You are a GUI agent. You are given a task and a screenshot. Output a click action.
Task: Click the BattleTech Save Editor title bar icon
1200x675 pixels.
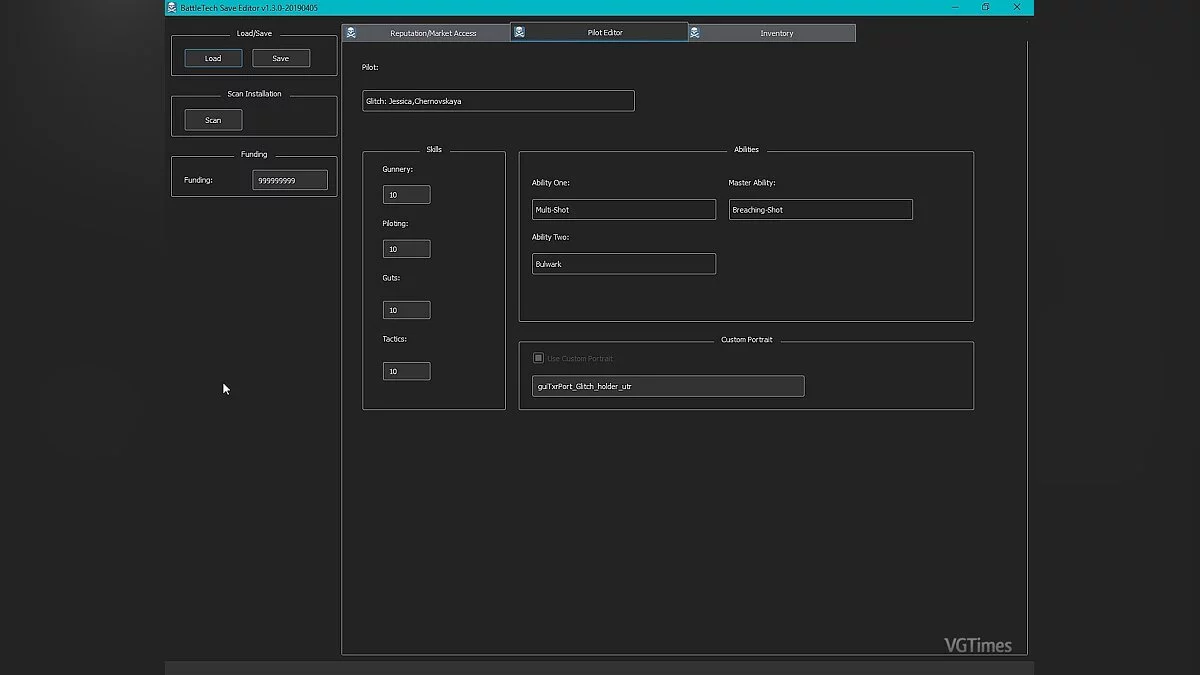click(x=172, y=7)
